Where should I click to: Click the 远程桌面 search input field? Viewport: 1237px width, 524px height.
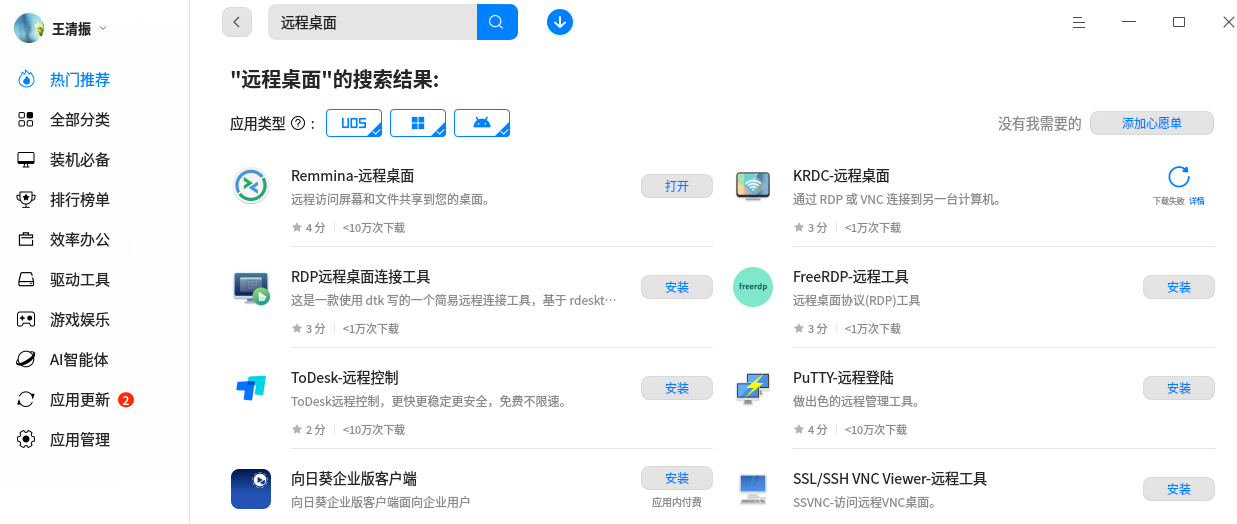click(372, 22)
